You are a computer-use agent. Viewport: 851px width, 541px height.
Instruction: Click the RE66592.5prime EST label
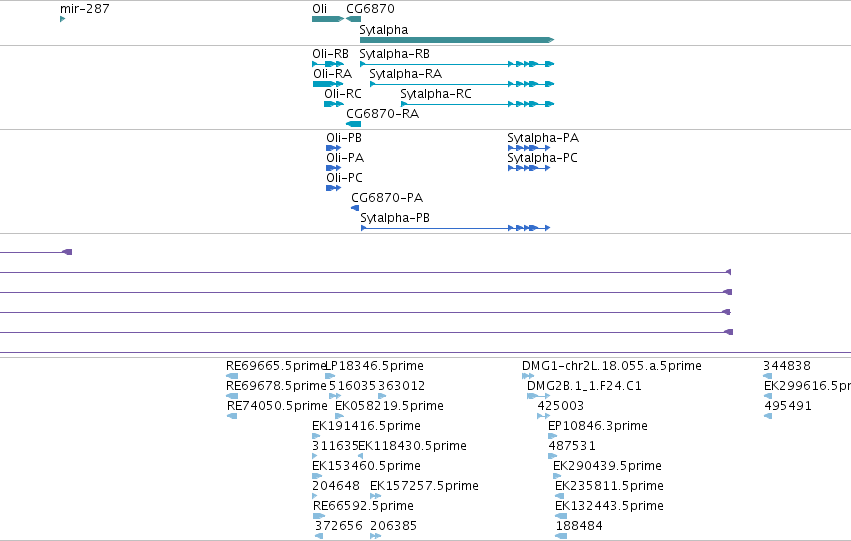[x=364, y=506]
